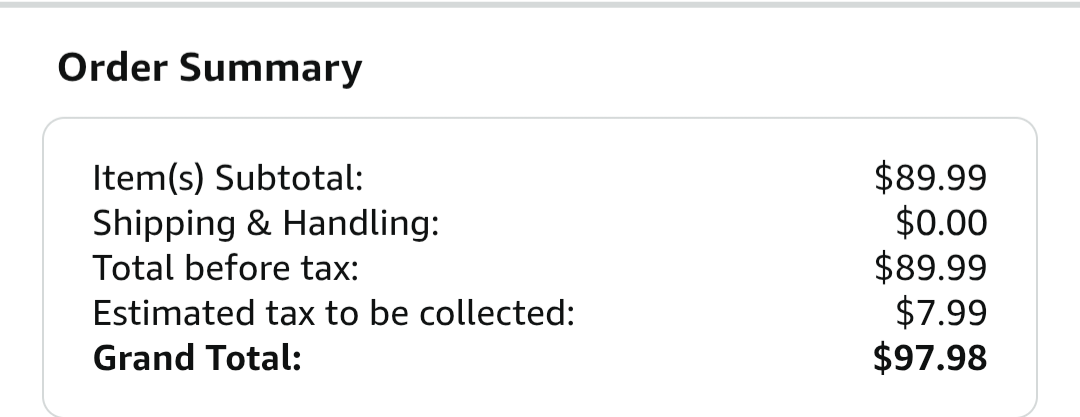Click the Order Summary heading

[209, 68]
